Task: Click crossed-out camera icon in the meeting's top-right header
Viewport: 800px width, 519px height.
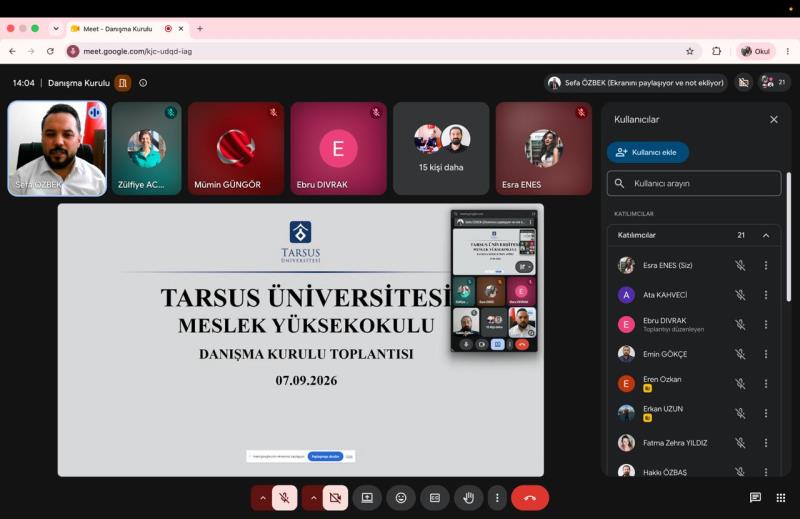Action: pos(744,83)
